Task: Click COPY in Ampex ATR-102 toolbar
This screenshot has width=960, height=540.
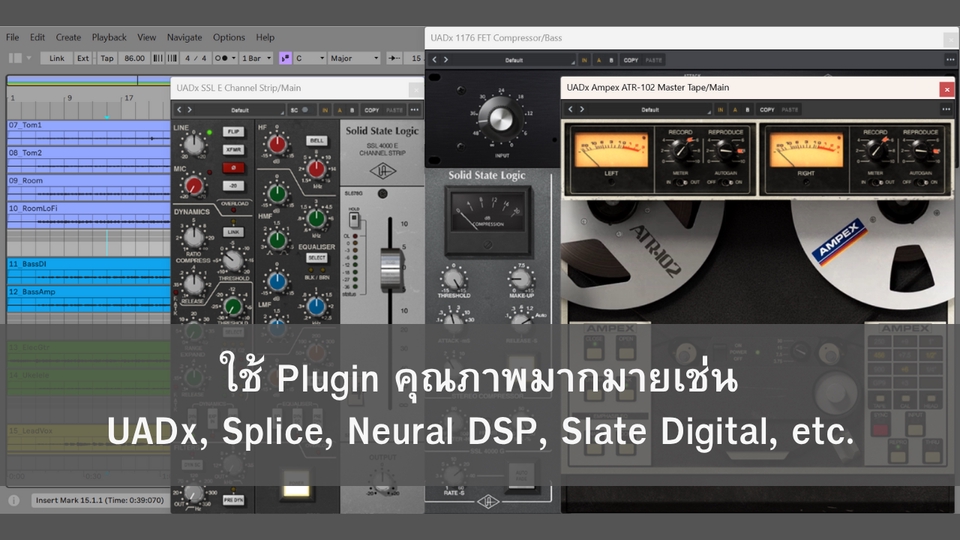Action: click(x=767, y=110)
